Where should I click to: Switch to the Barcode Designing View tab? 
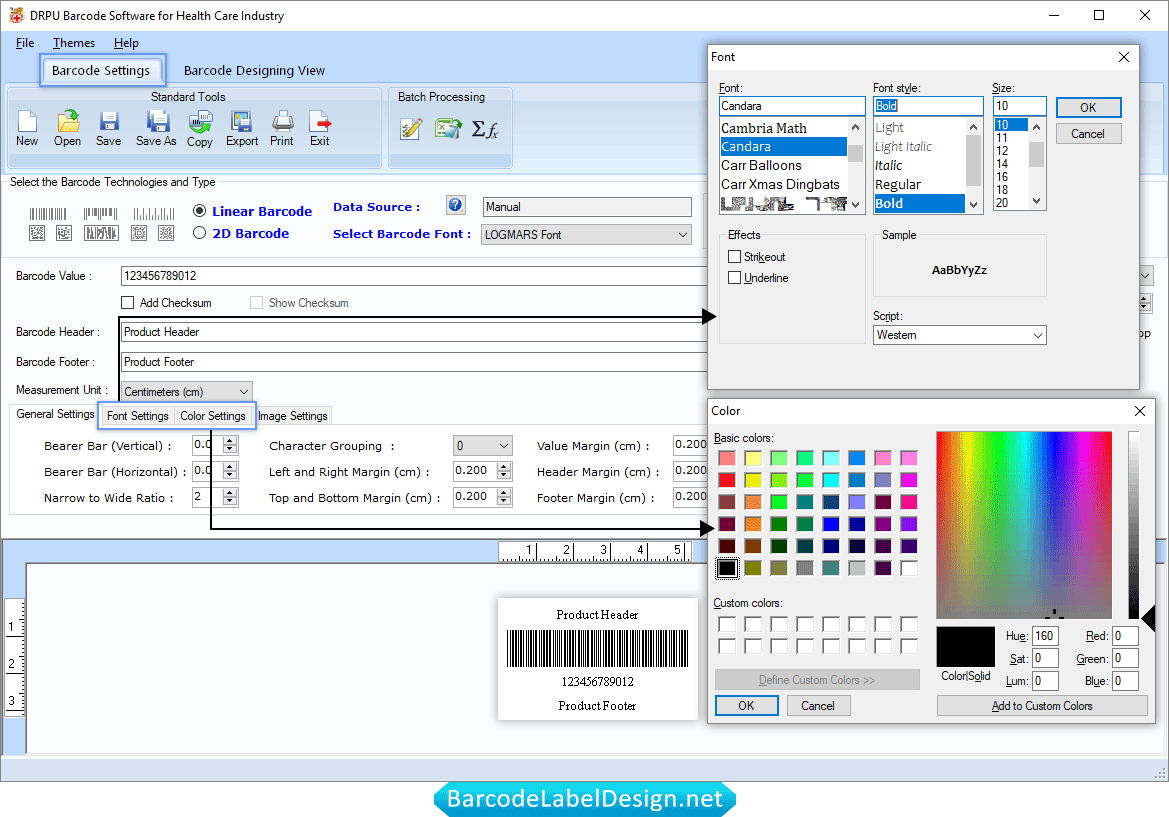pos(254,71)
